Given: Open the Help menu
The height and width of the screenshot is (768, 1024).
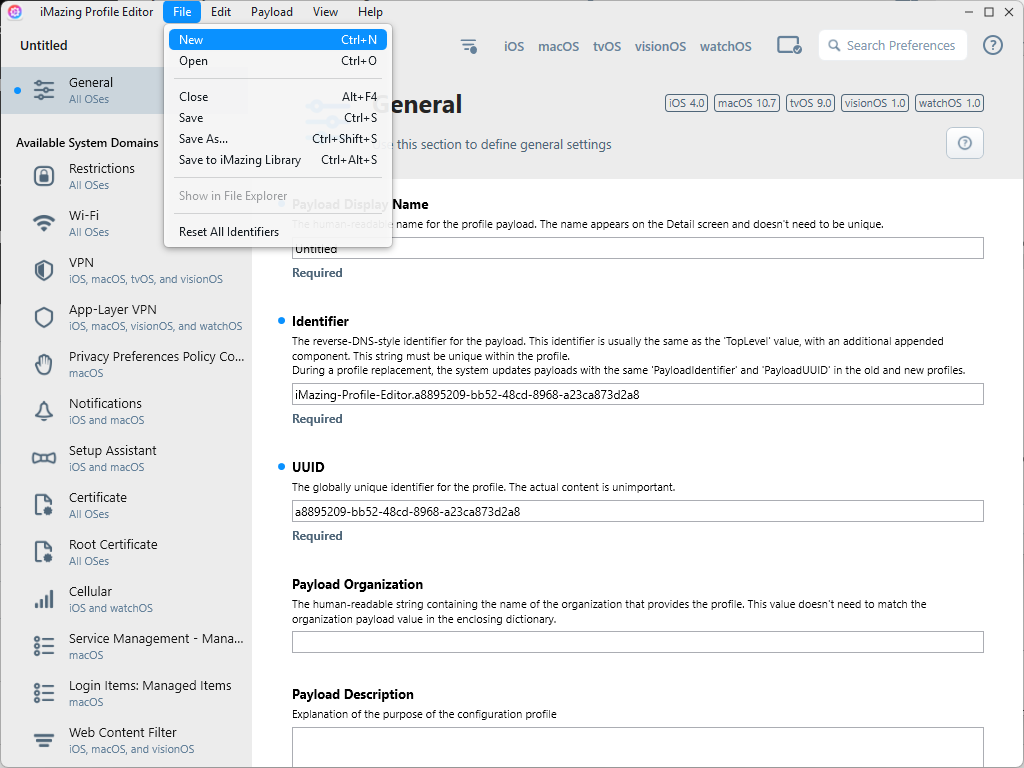Looking at the screenshot, I should 370,12.
